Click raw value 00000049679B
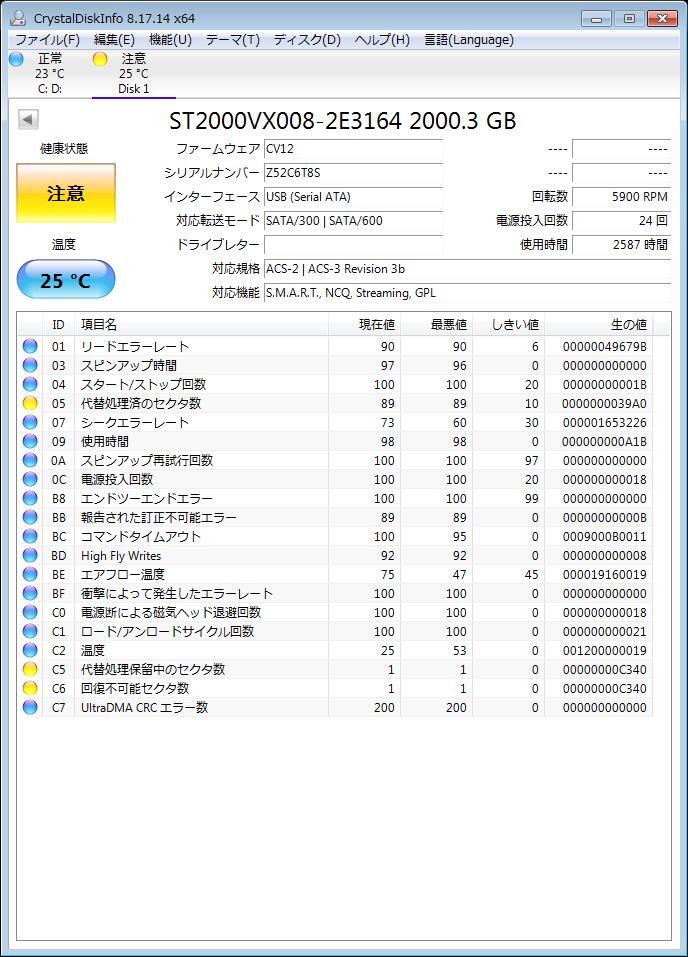This screenshot has width=688, height=957. point(604,347)
